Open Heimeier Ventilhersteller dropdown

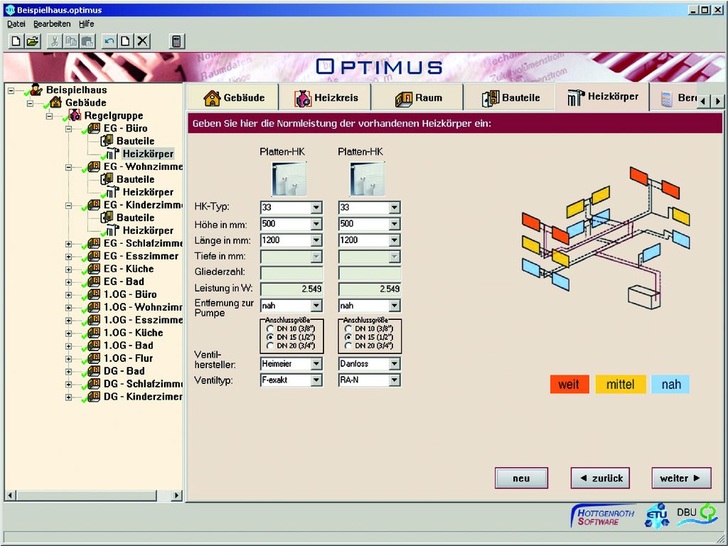[x=316, y=364]
